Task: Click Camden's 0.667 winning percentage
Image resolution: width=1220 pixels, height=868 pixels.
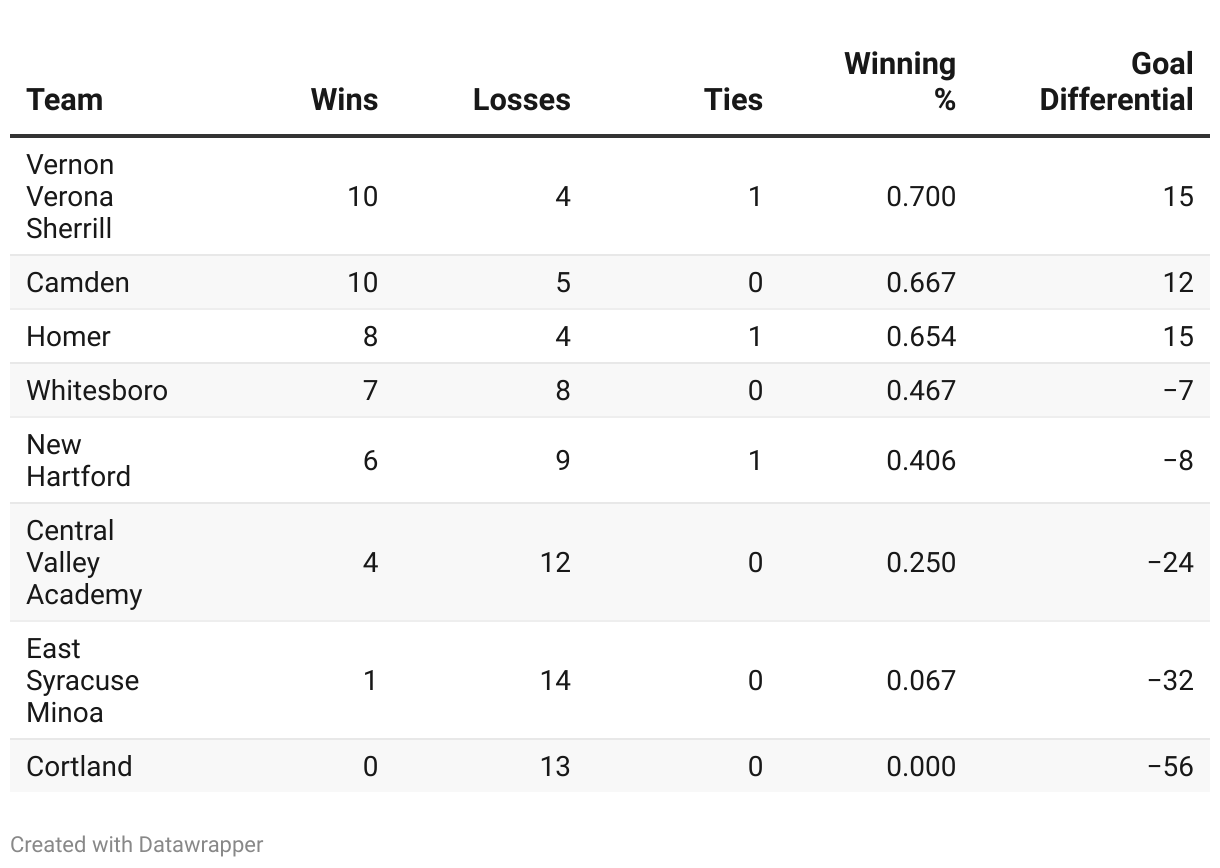Action: (921, 282)
